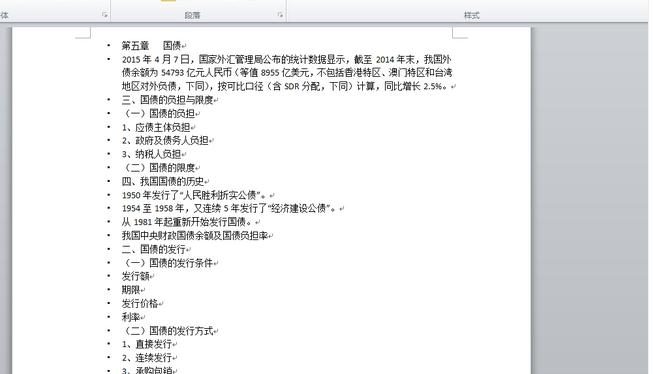Click the line 3、纳税人负担
The height and width of the screenshot is (374, 653).
click(x=152, y=154)
